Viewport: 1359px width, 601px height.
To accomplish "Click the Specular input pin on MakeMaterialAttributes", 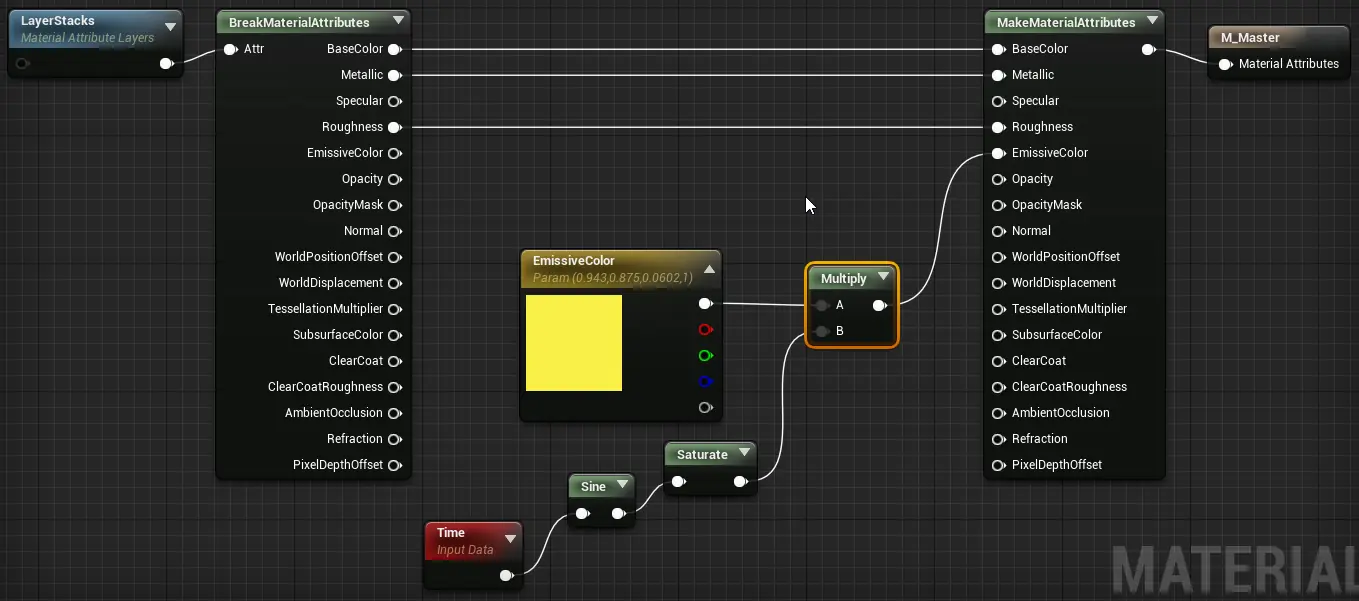I will tap(998, 101).
